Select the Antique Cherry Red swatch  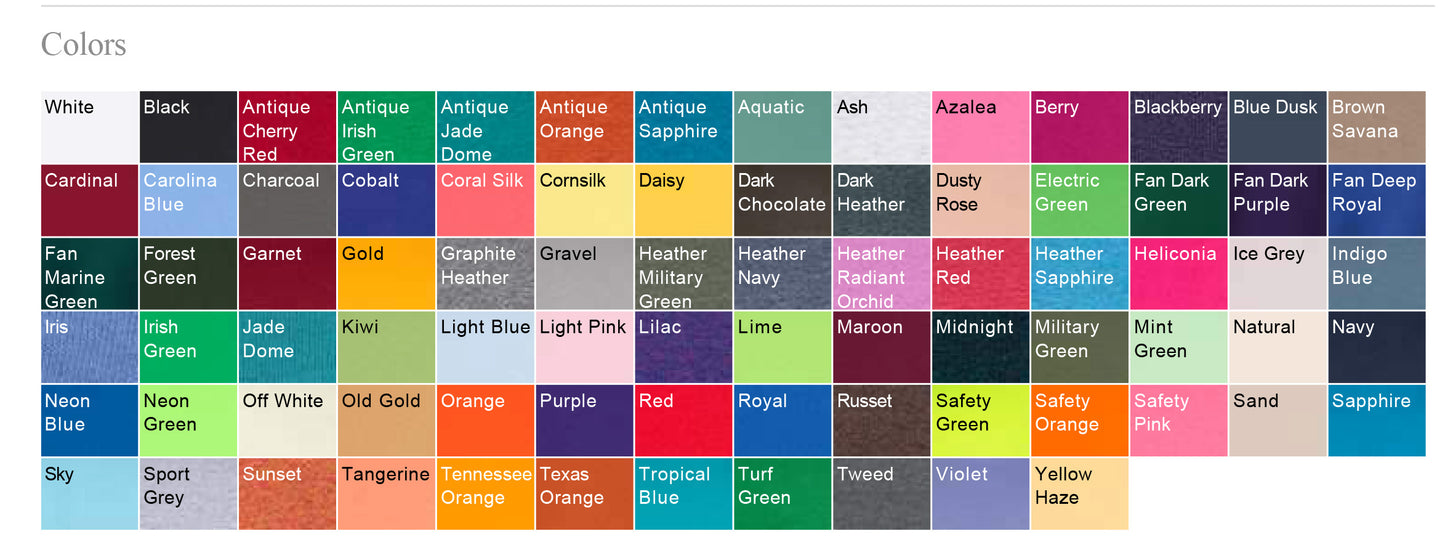click(288, 127)
